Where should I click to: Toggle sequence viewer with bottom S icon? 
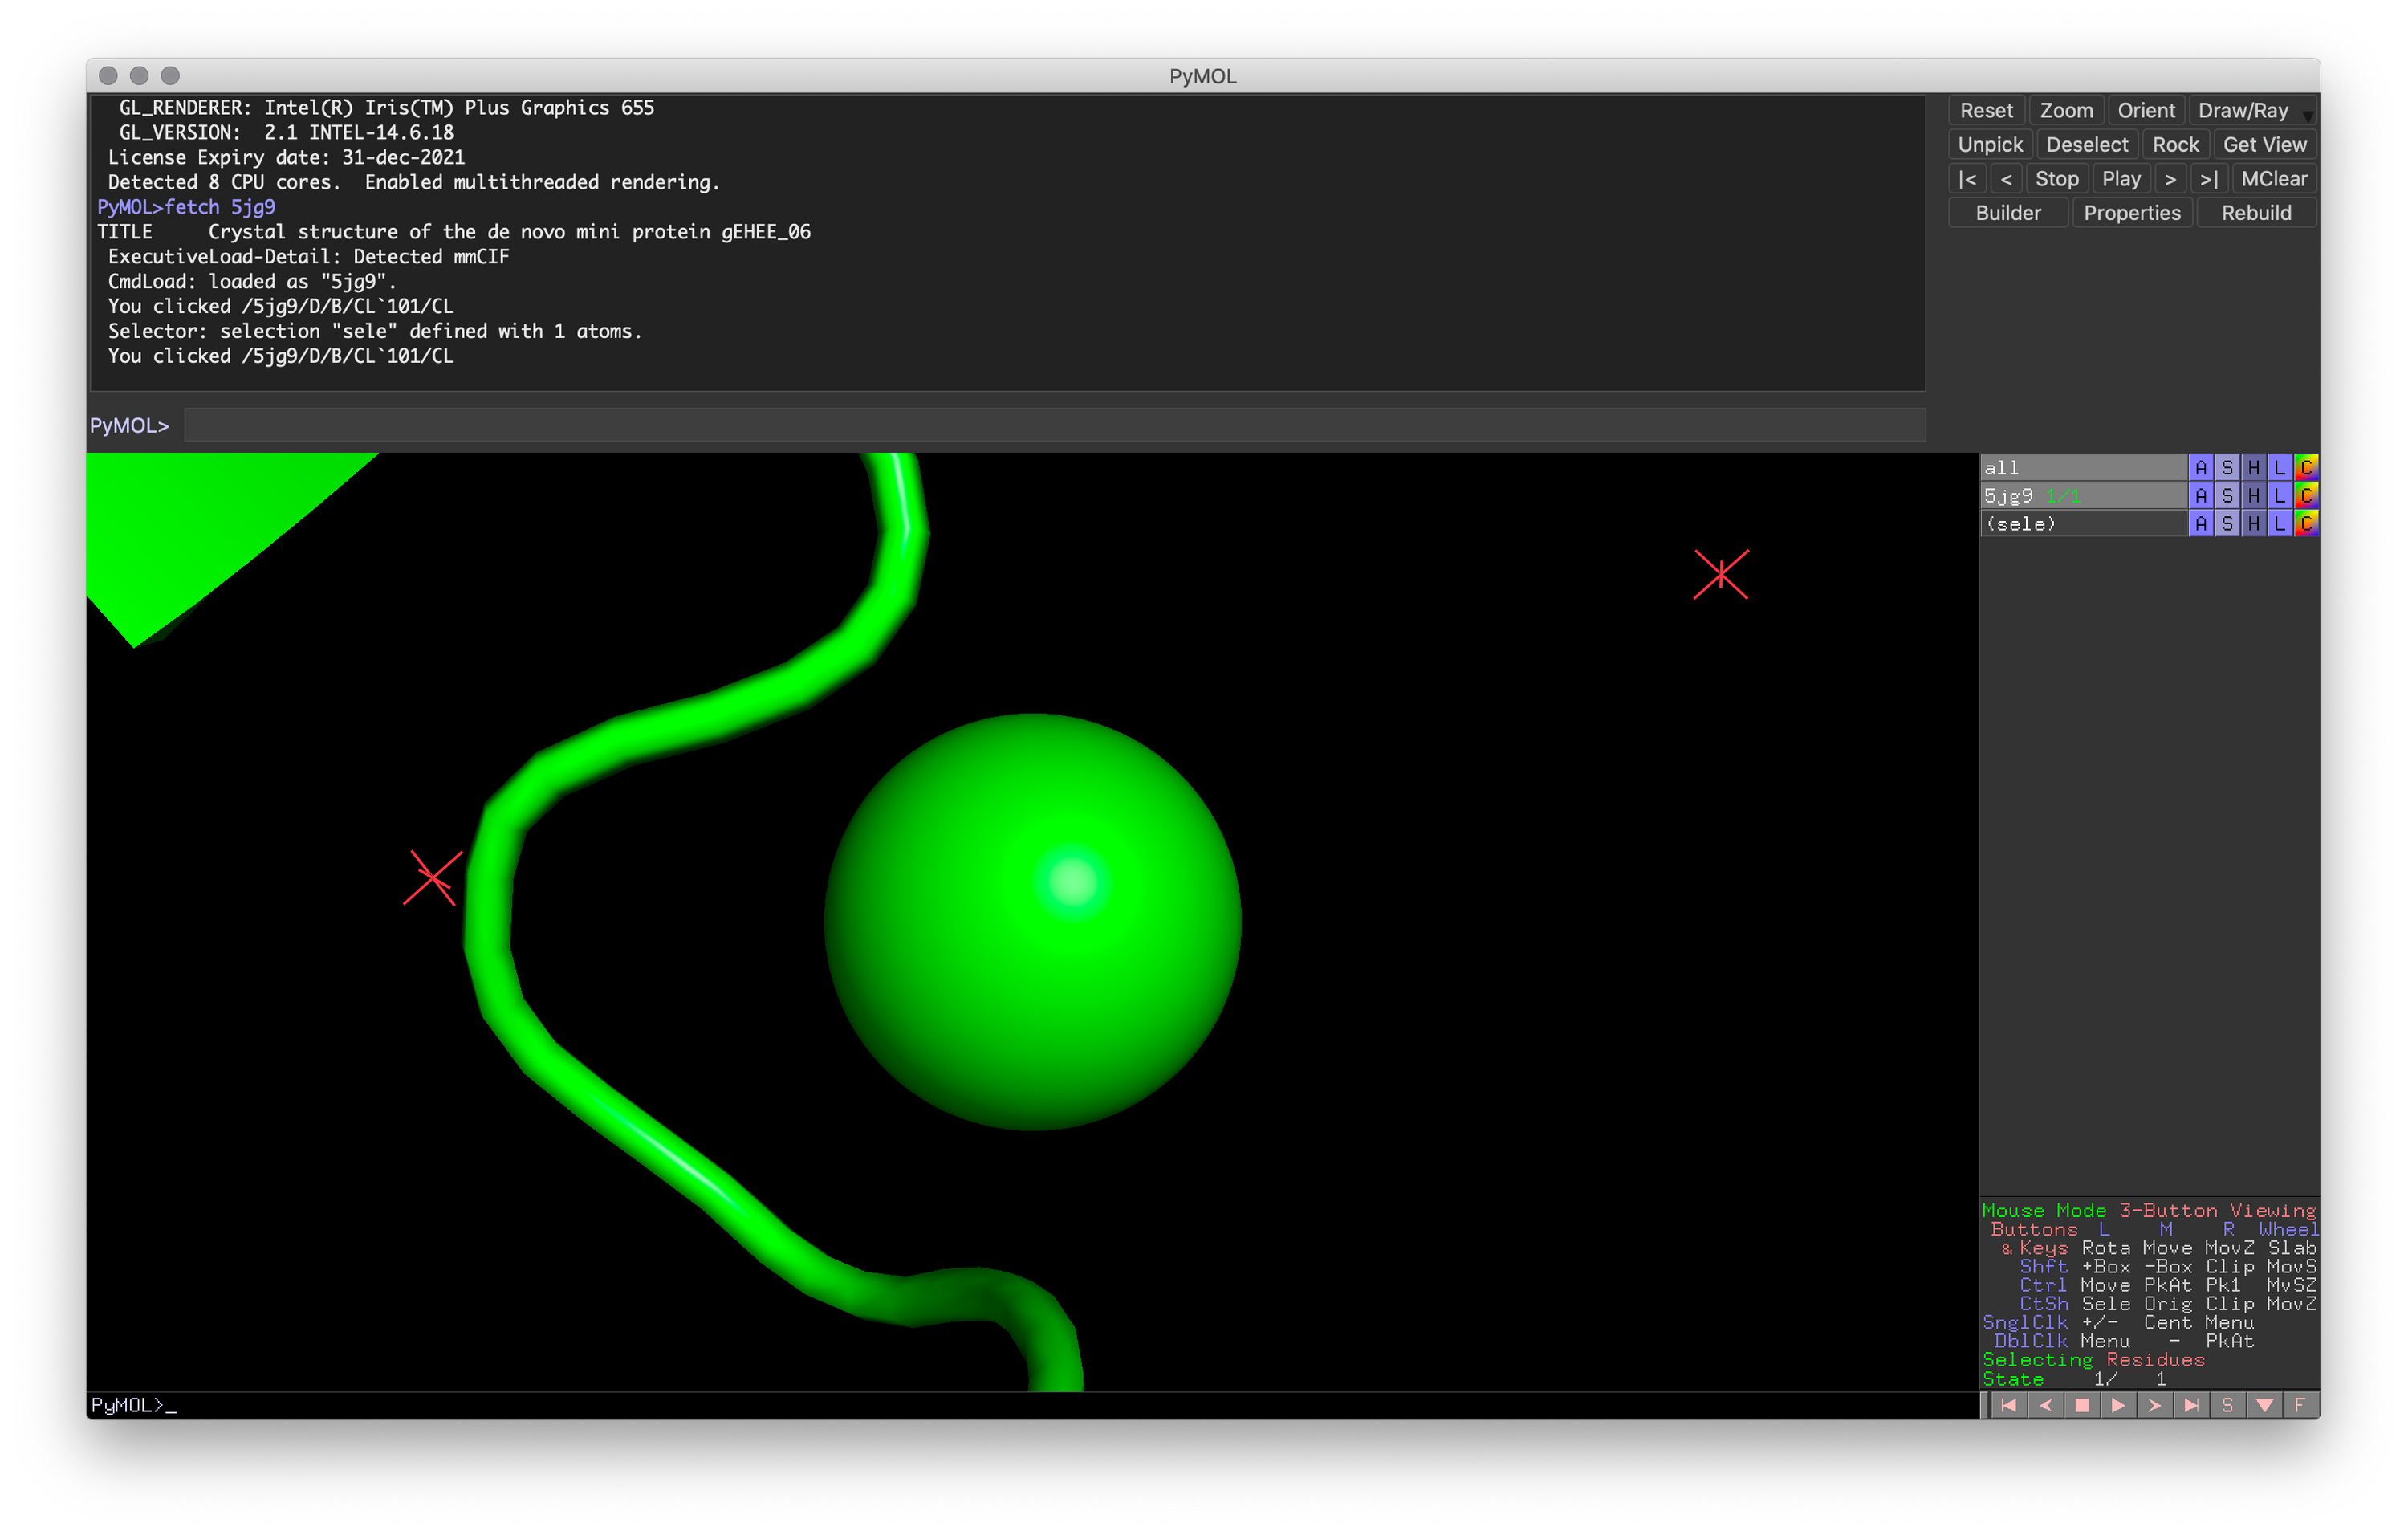pos(2227,1405)
